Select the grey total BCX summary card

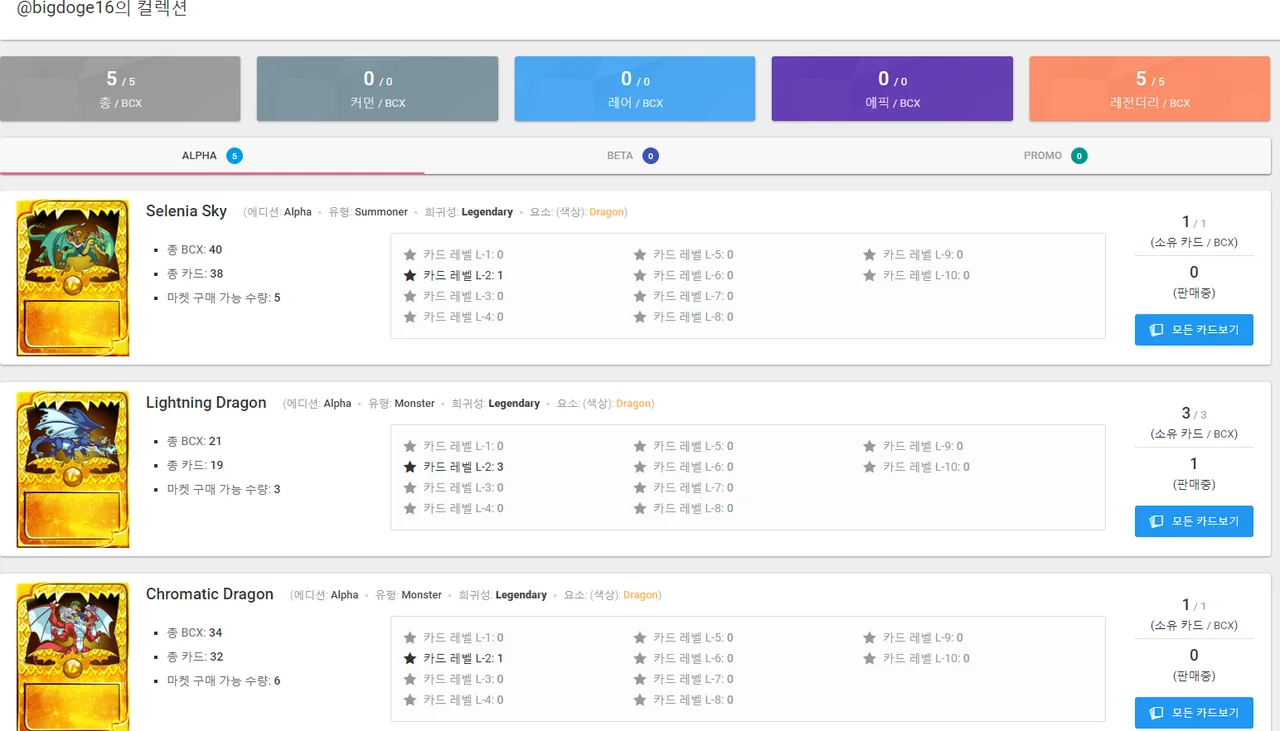(x=120, y=89)
